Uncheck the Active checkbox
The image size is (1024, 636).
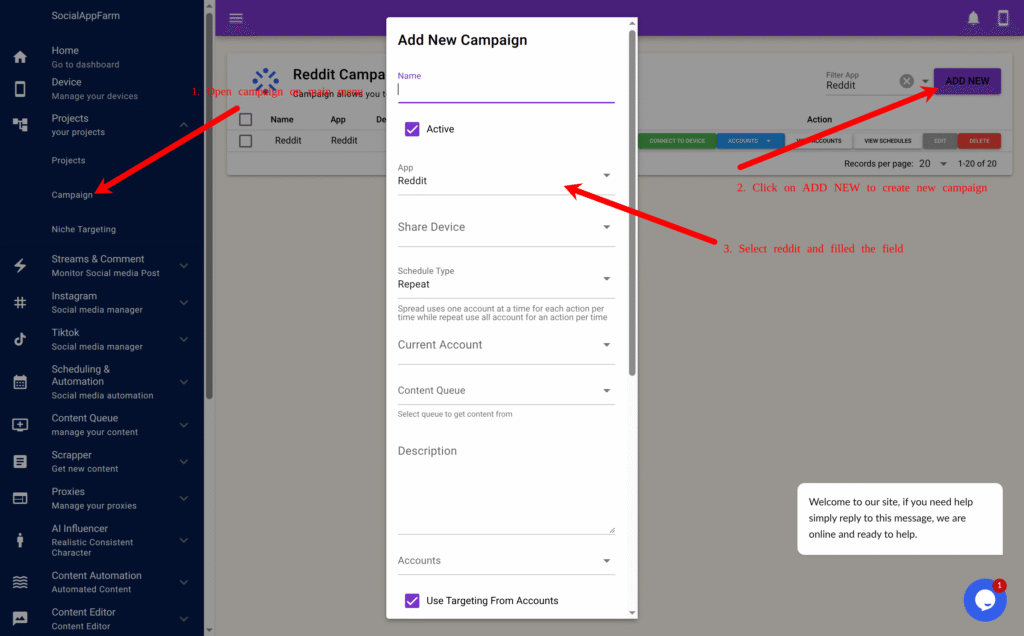[412, 129]
